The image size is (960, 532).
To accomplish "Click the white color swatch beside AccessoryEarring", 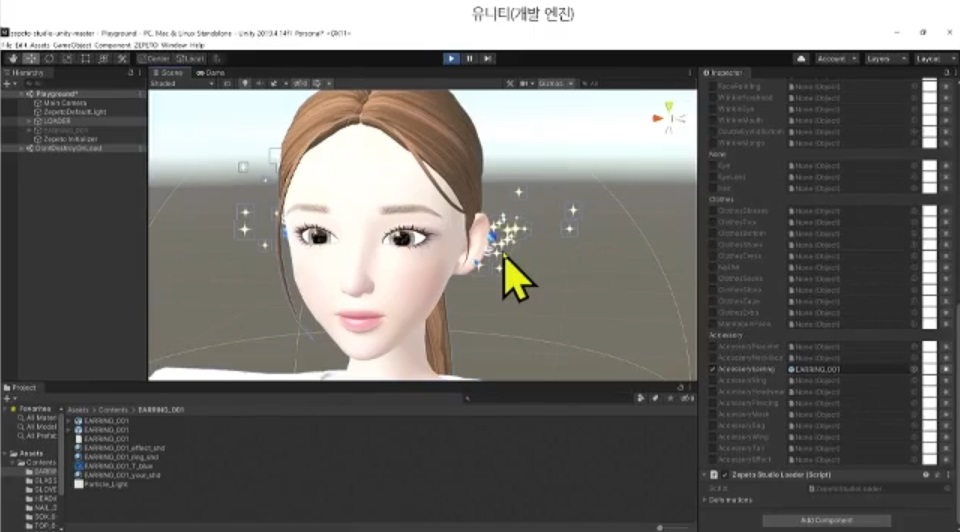I will (x=929, y=369).
